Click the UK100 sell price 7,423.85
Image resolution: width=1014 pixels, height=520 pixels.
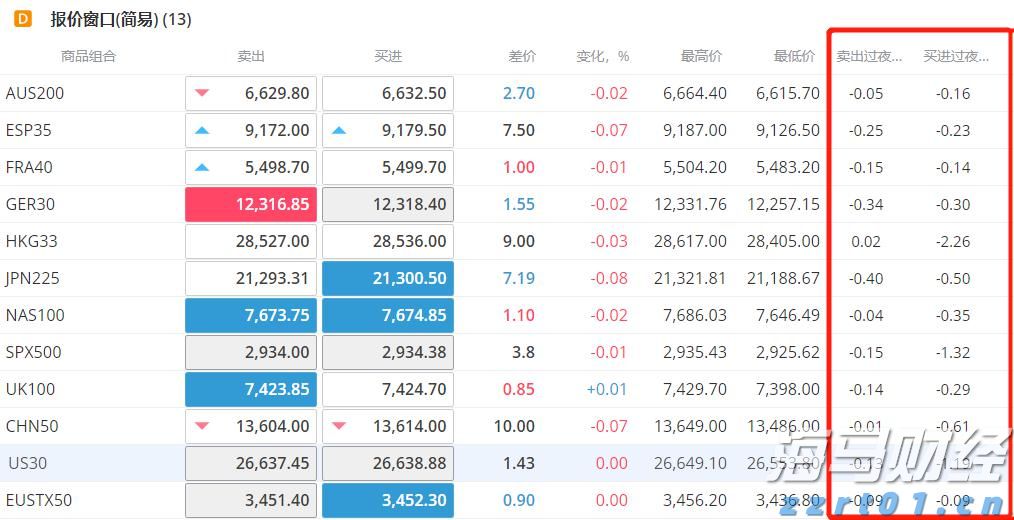(251, 389)
